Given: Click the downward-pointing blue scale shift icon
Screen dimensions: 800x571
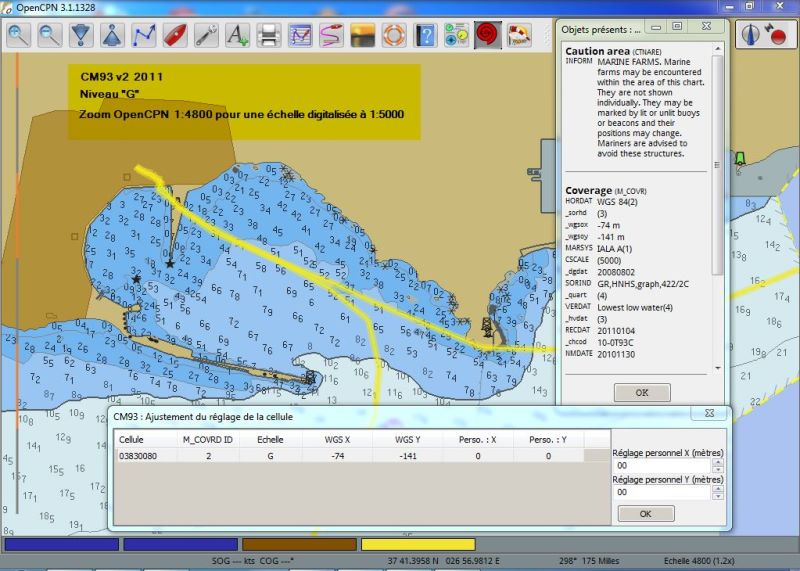Looking at the screenshot, I should point(81,35).
